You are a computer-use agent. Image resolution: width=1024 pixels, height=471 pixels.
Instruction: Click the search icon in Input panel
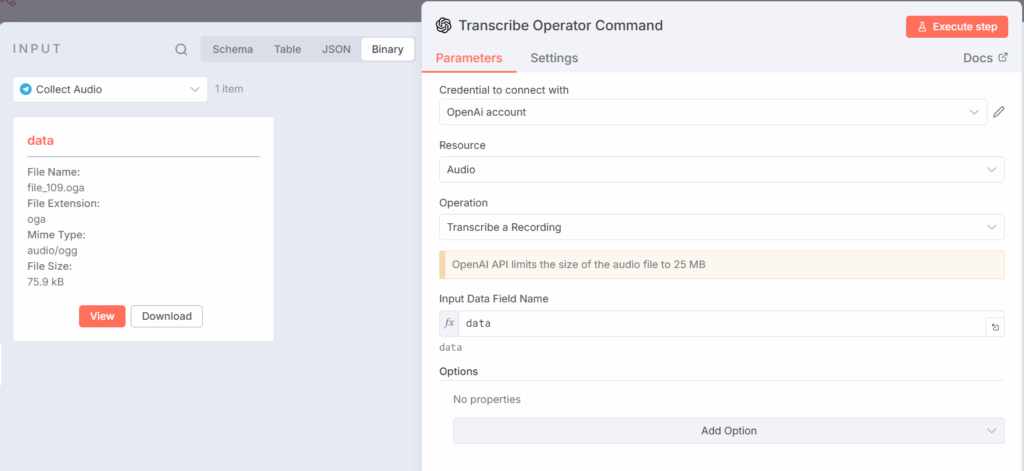[x=181, y=49]
